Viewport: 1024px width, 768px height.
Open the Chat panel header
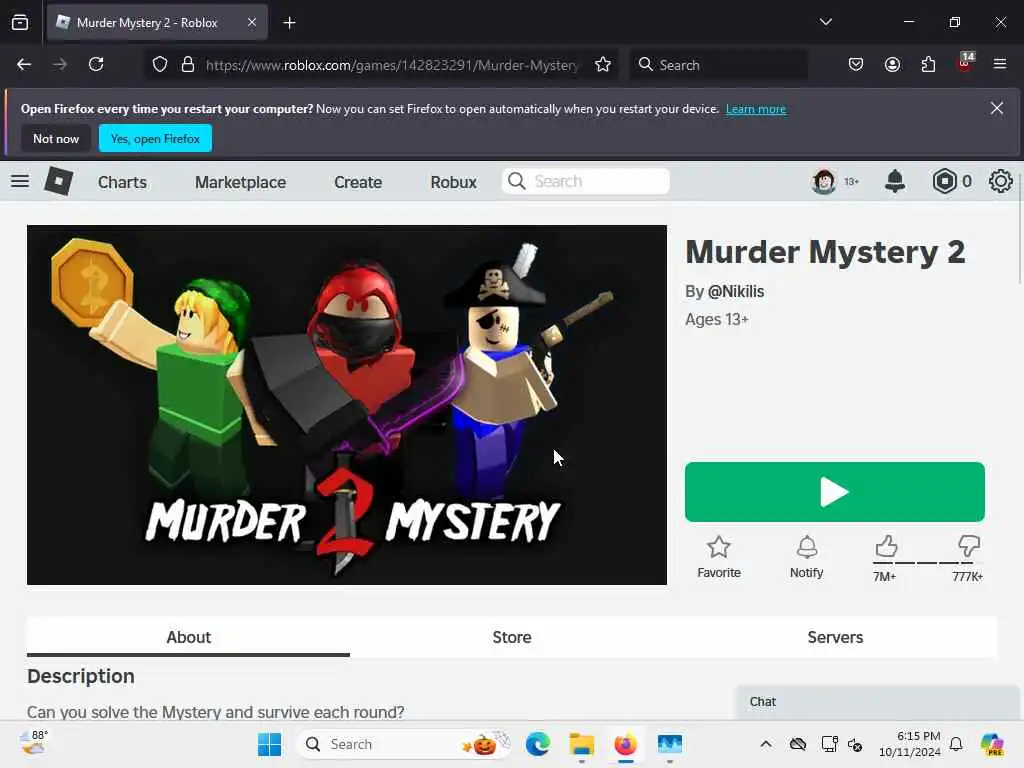pyautogui.click(x=877, y=702)
